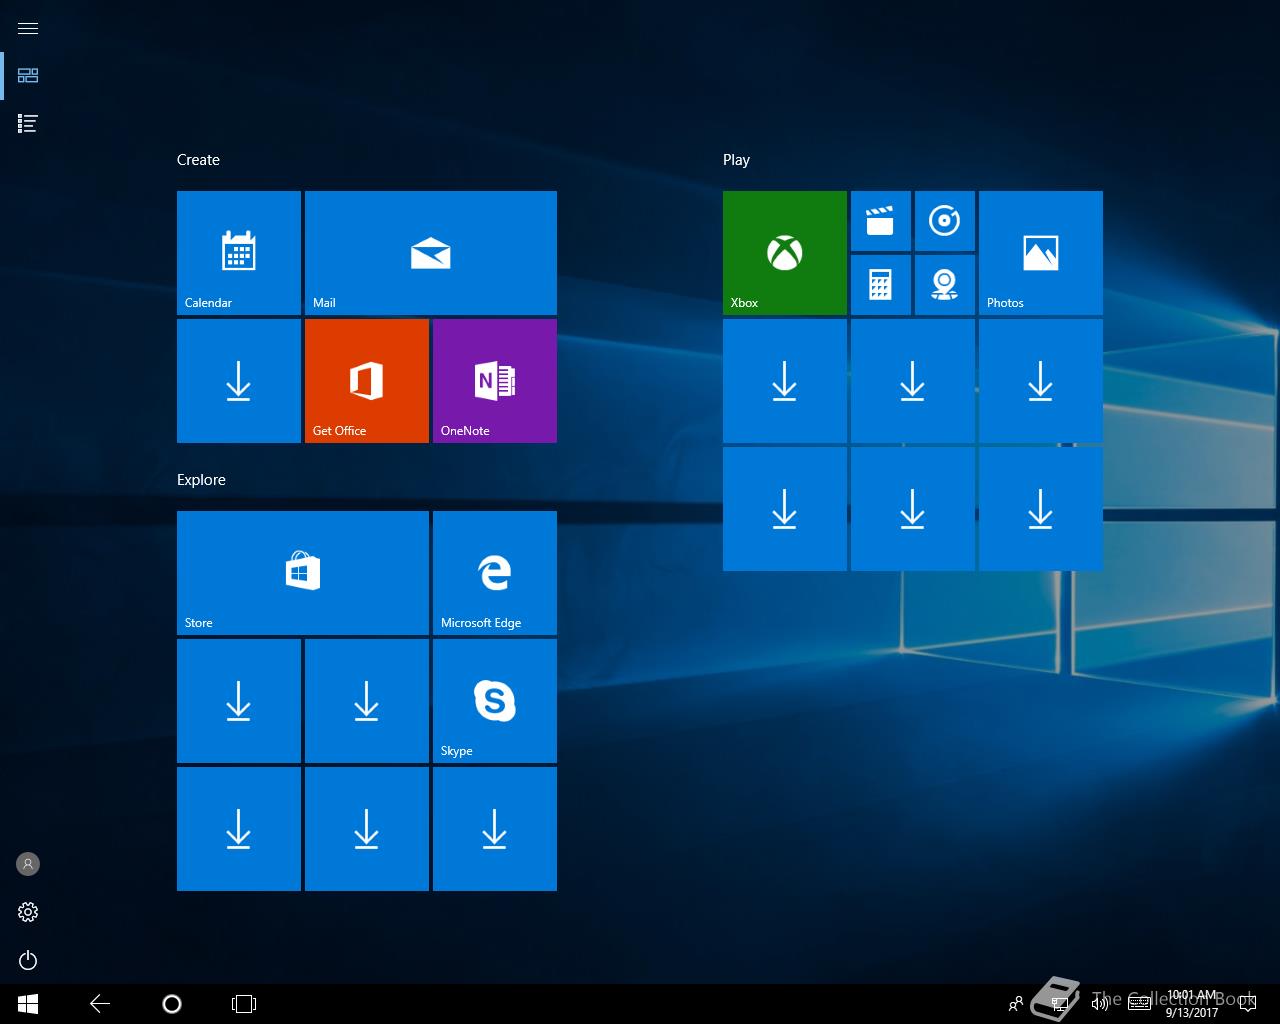
Task: Open the Action Center notifications
Action: coord(1247,1004)
